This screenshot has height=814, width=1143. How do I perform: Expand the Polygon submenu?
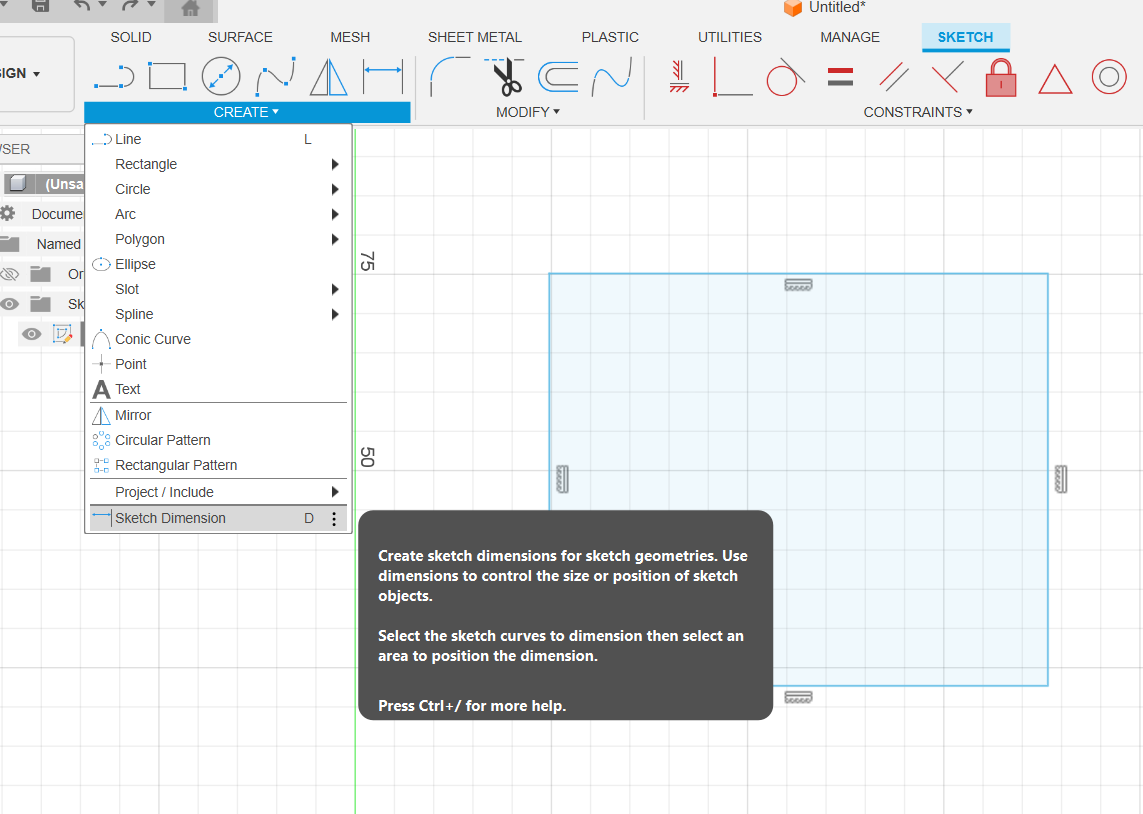tap(335, 240)
